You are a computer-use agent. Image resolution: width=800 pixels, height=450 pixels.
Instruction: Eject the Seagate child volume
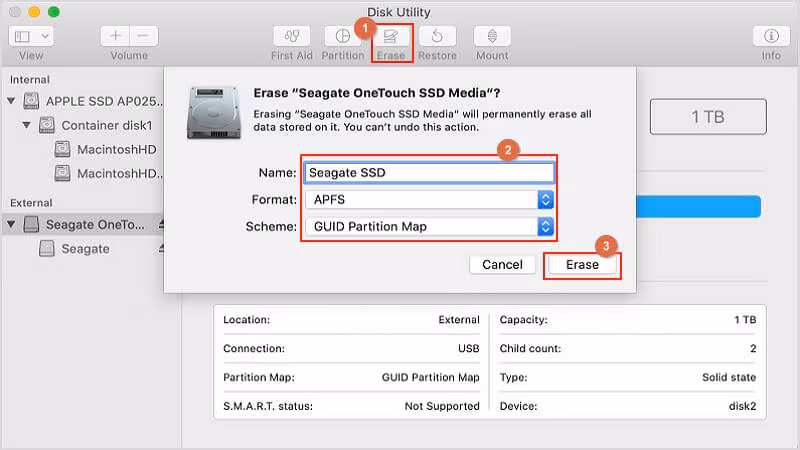point(161,248)
